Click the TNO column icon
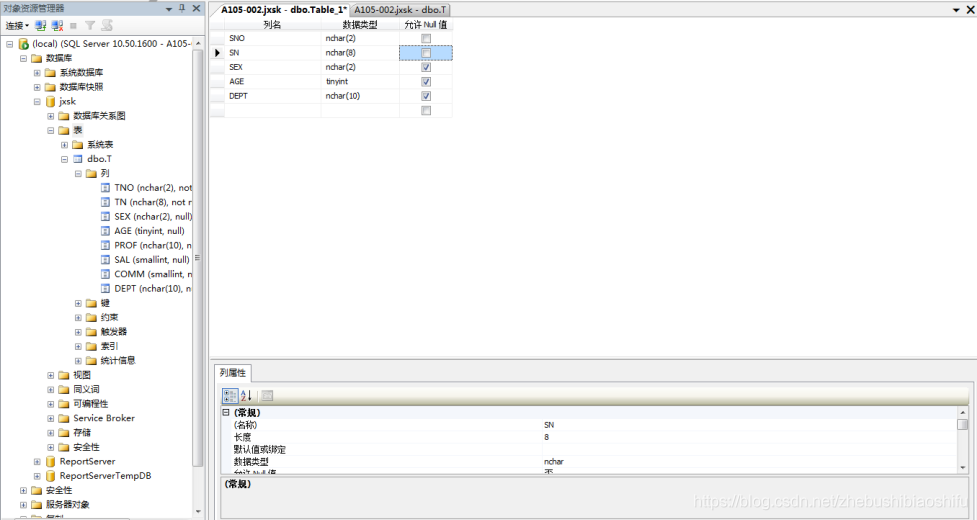This screenshot has width=977, height=520. pyautogui.click(x=105, y=187)
